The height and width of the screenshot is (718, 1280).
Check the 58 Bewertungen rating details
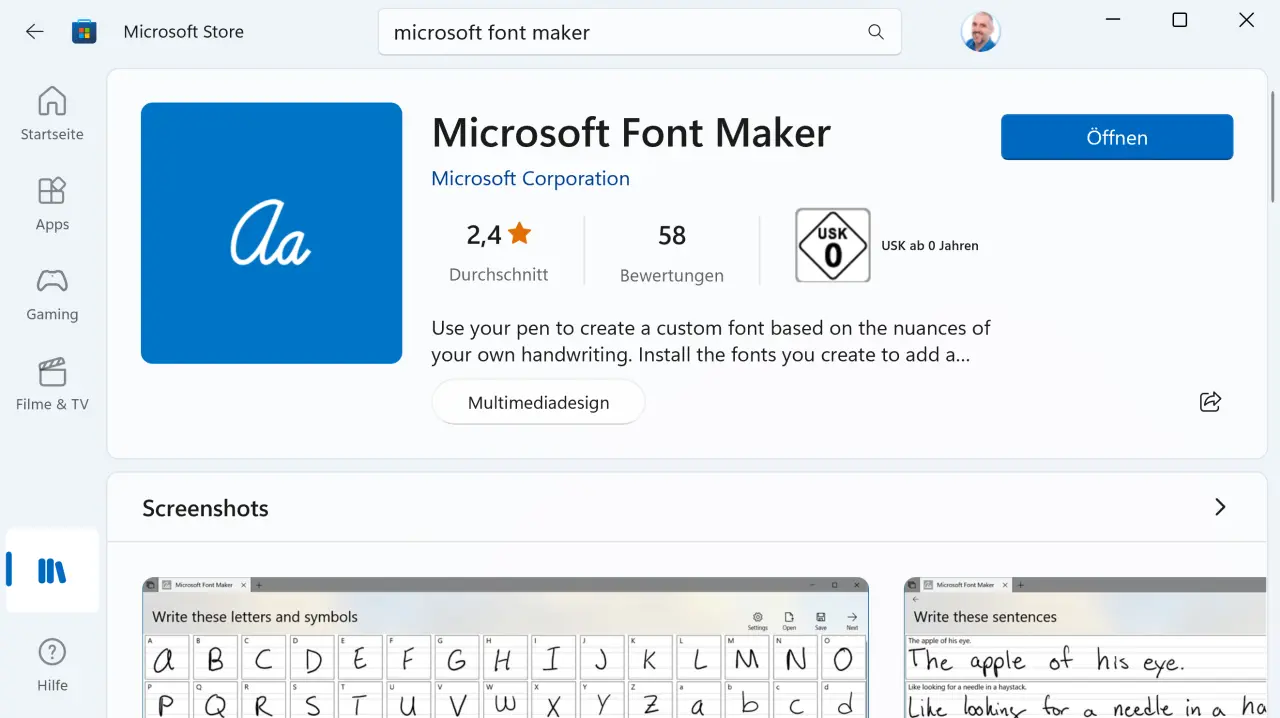click(x=671, y=250)
